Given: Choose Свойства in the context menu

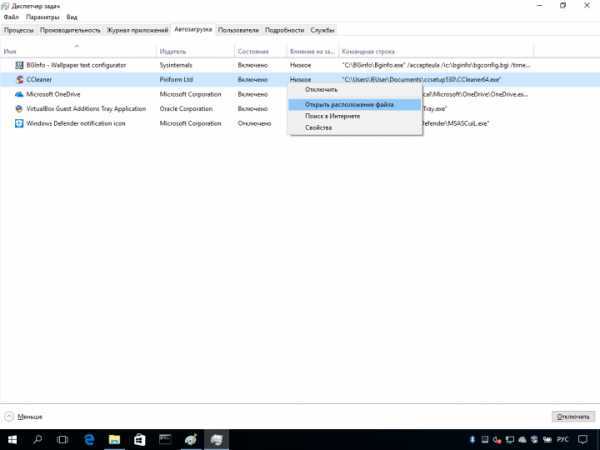Looking at the screenshot, I should point(355,128).
